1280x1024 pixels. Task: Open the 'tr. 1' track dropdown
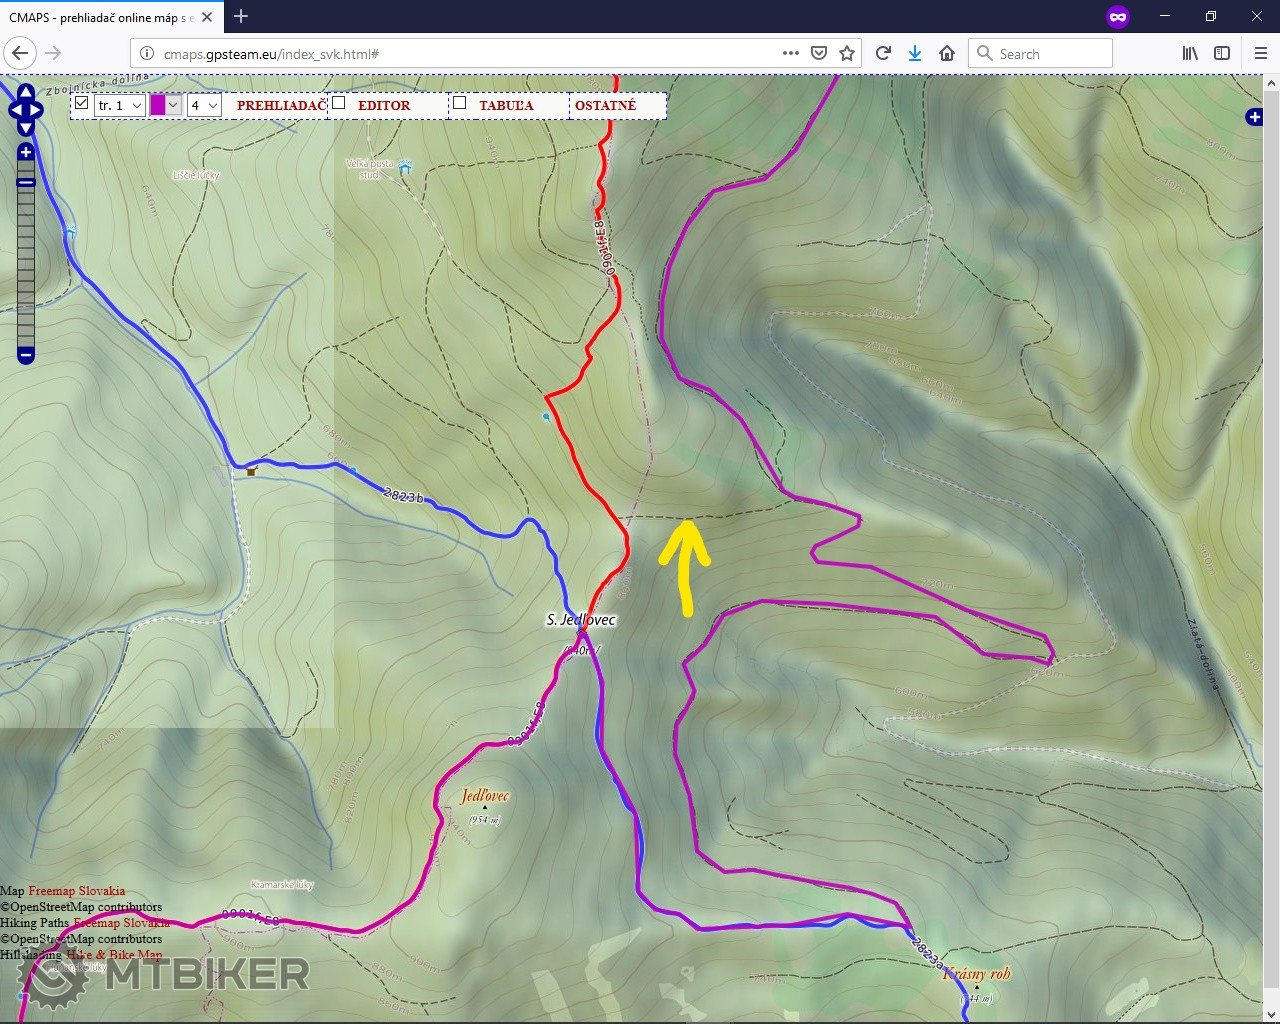point(120,105)
